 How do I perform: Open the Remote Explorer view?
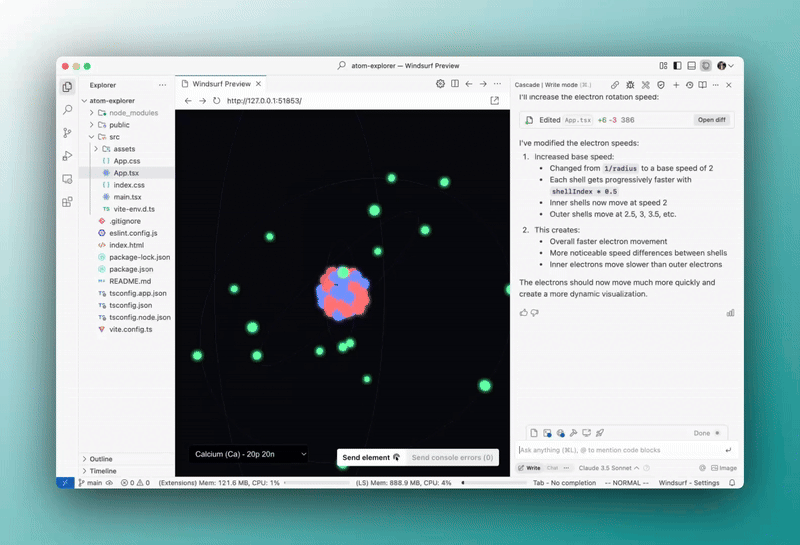click(67, 179)
